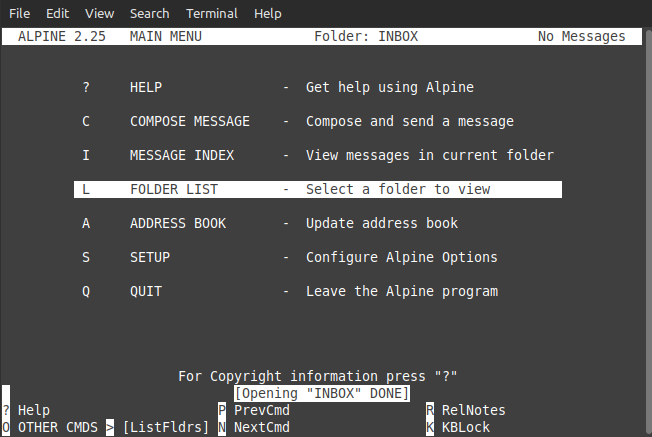Click 'View messages in current folder' description
The image size is (652, 437).
point(430,156)
